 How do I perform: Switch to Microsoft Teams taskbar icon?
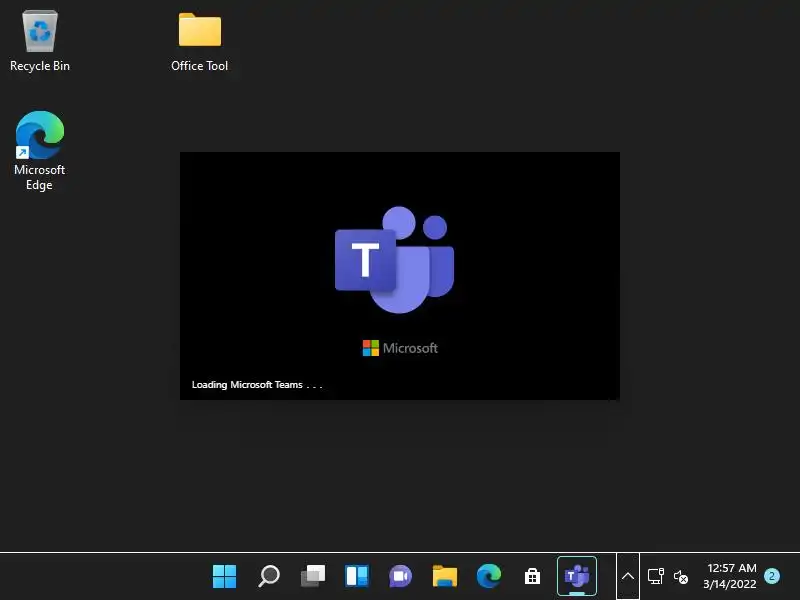coord(577,577)
